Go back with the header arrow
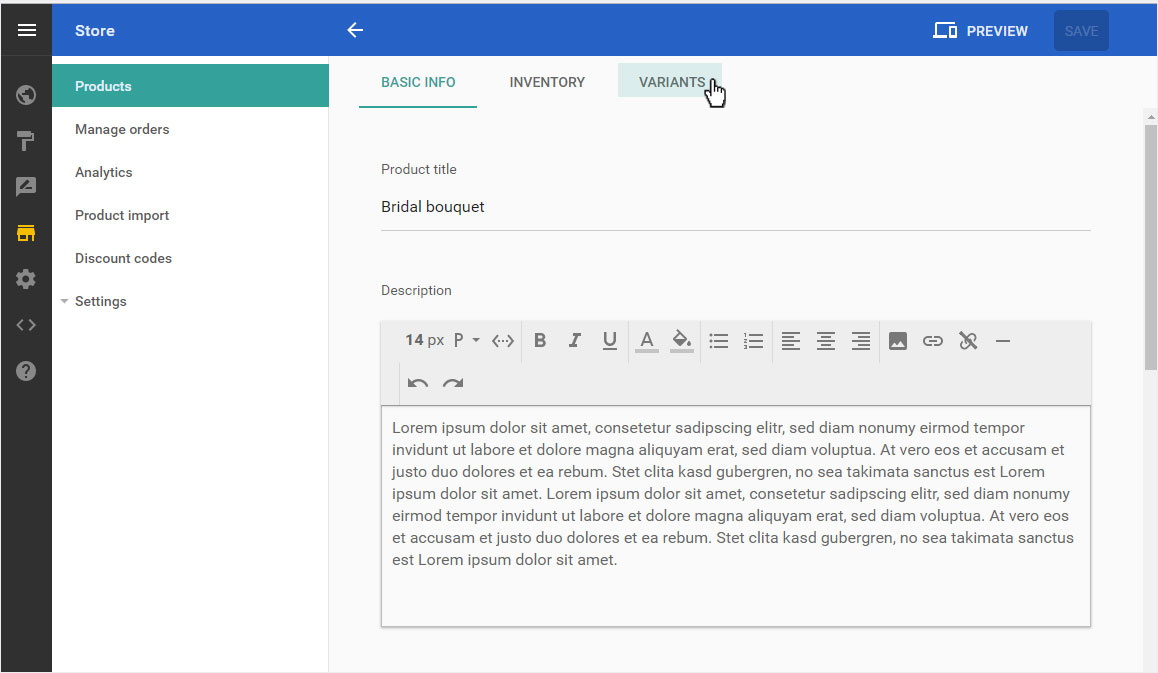 tap(355, 30)
